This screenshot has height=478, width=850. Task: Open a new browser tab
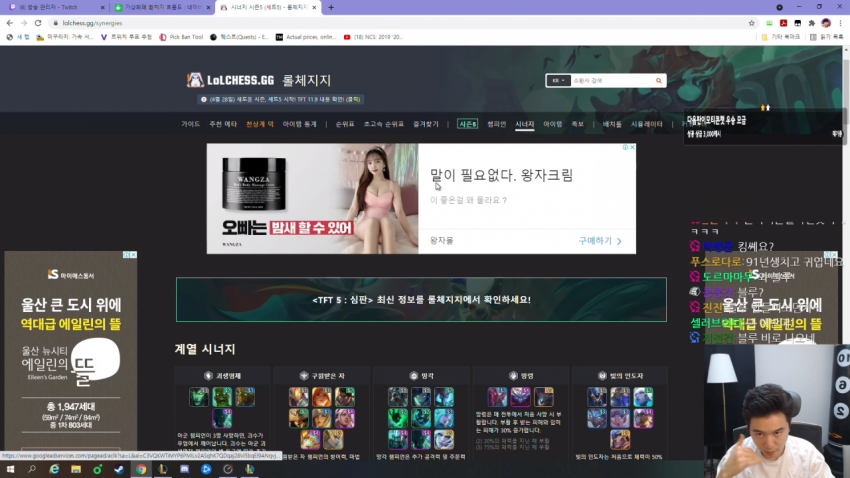click(331, 8)
